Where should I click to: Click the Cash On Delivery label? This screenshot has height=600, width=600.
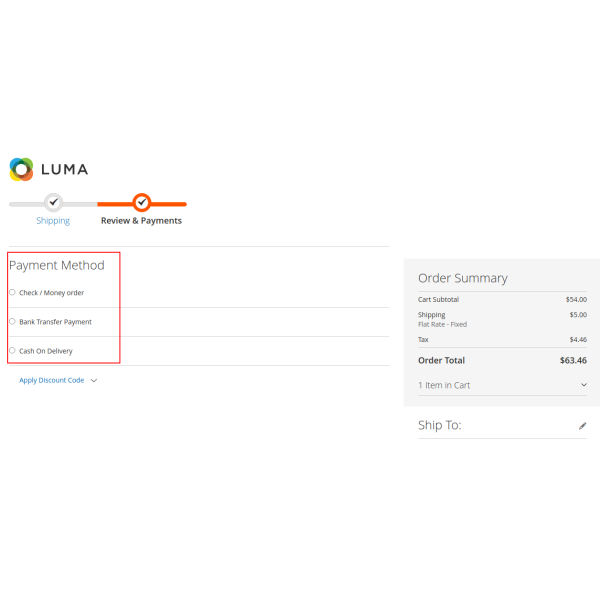click(46, 351)
